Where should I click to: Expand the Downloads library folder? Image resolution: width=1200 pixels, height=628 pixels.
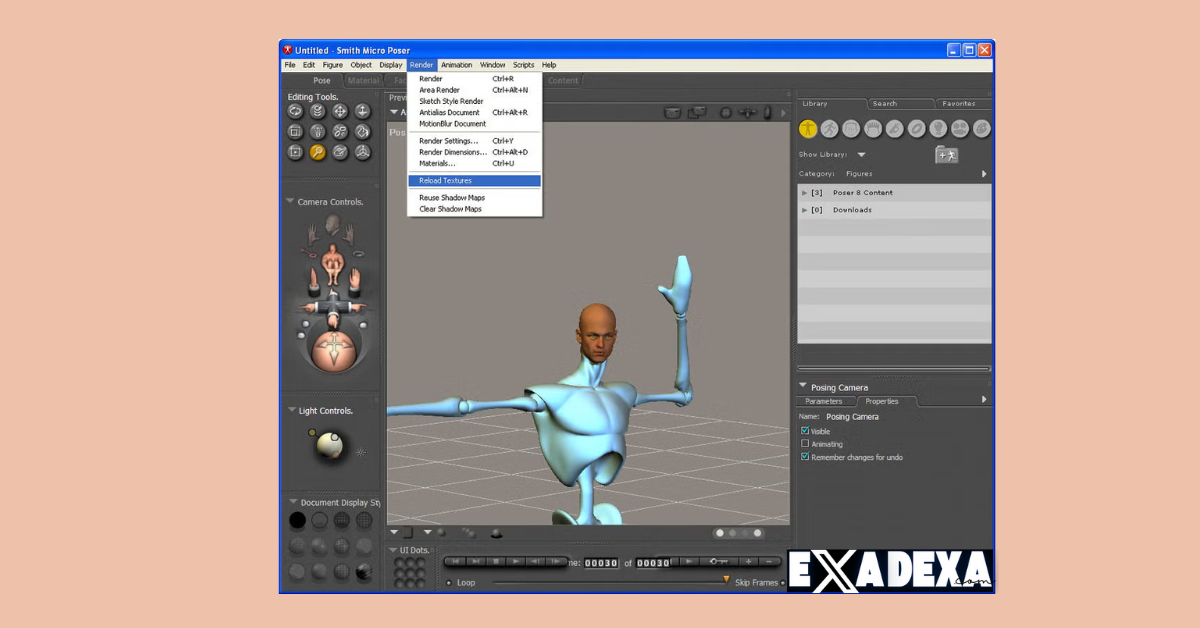click(x=805, y=210)
